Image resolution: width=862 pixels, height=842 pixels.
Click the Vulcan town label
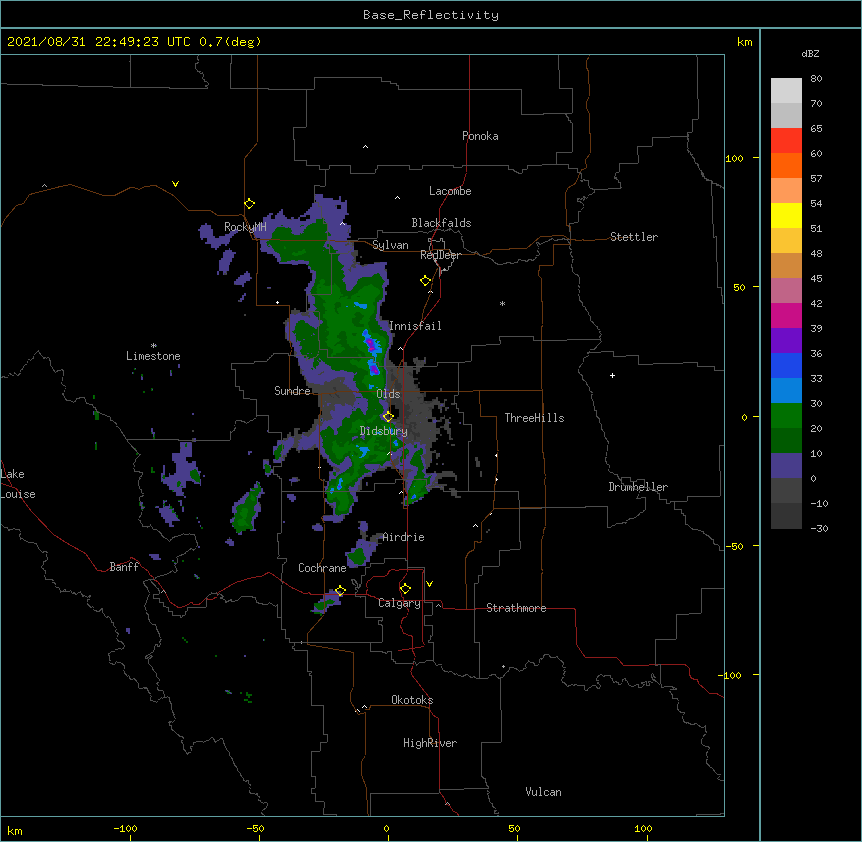pos(543,792)
